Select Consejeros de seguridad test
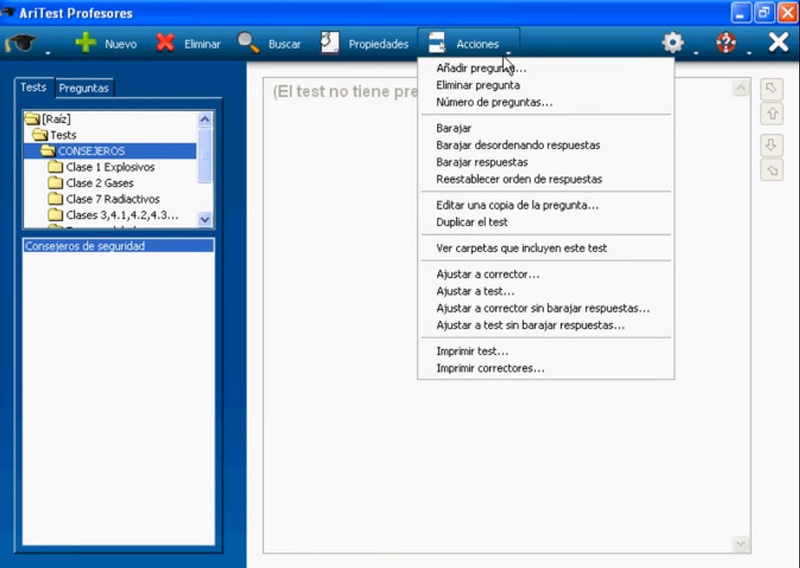The height and width of the screenshot is (568, 800). (118, 246)
